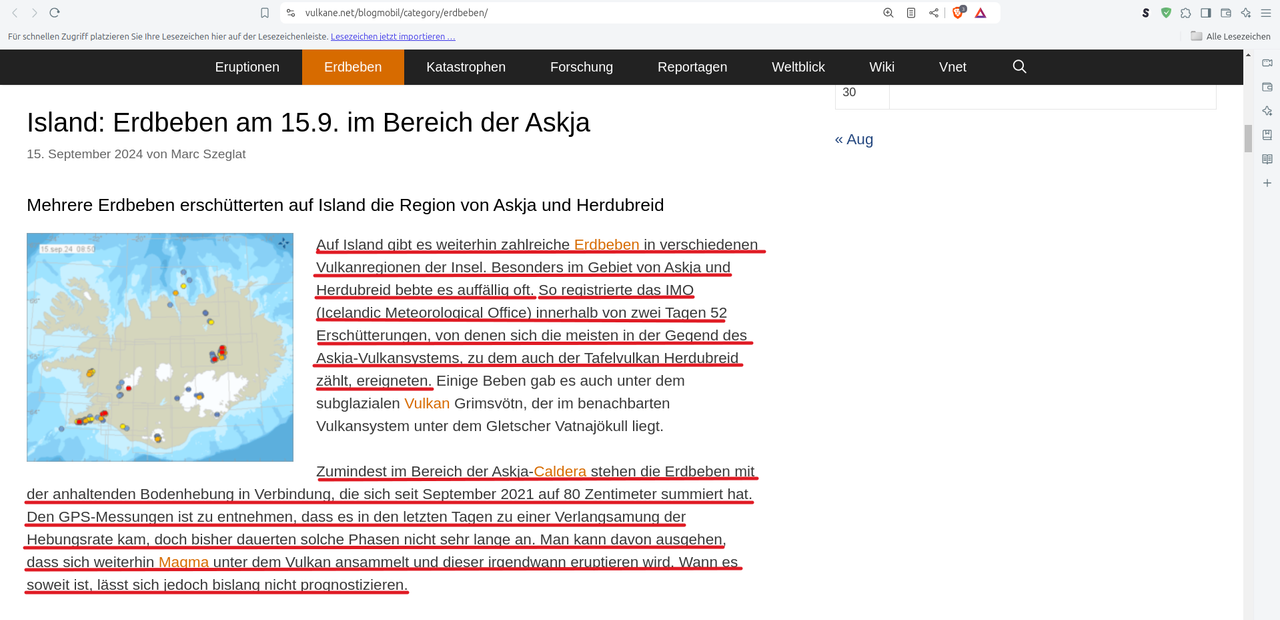The height and width of the screenshot is (620, 1280).
Task: Open the Wiki menu item
Action: 882,67
